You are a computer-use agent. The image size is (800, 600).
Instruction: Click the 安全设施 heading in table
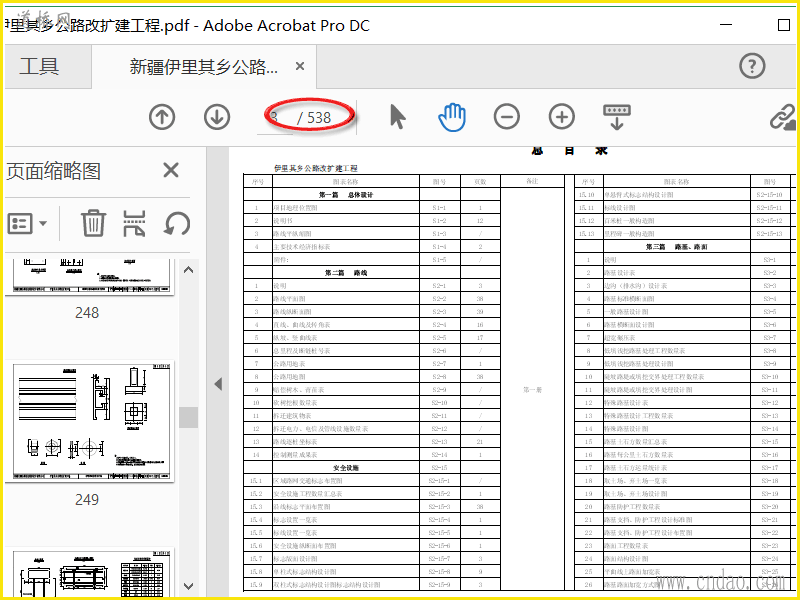(346, 468)
